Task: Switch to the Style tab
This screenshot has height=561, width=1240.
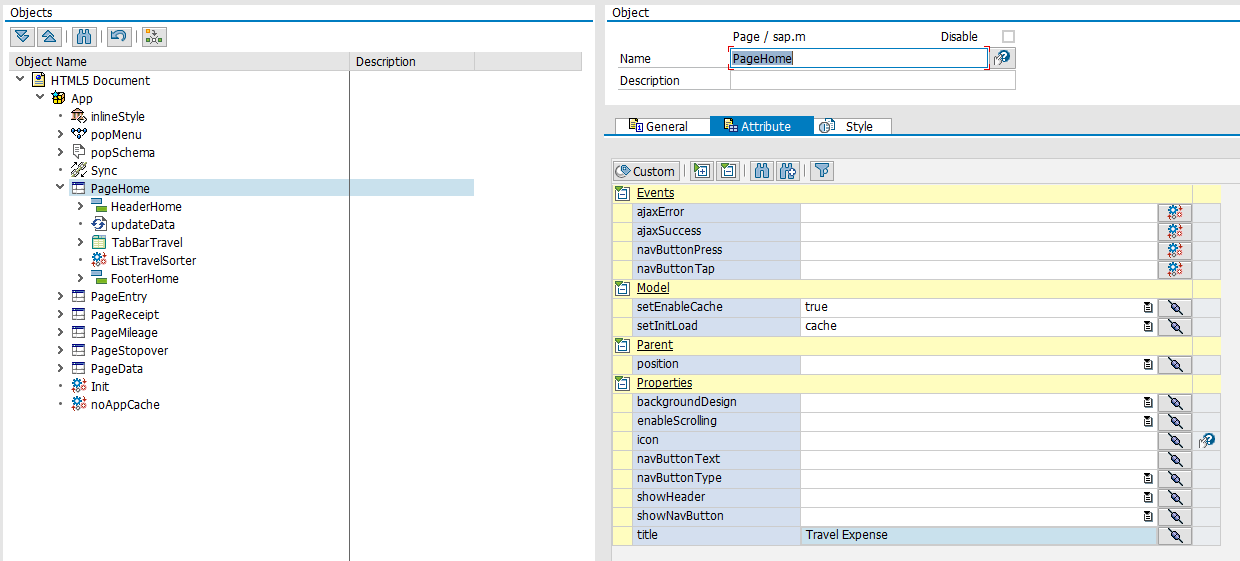Action: [850, 126]
